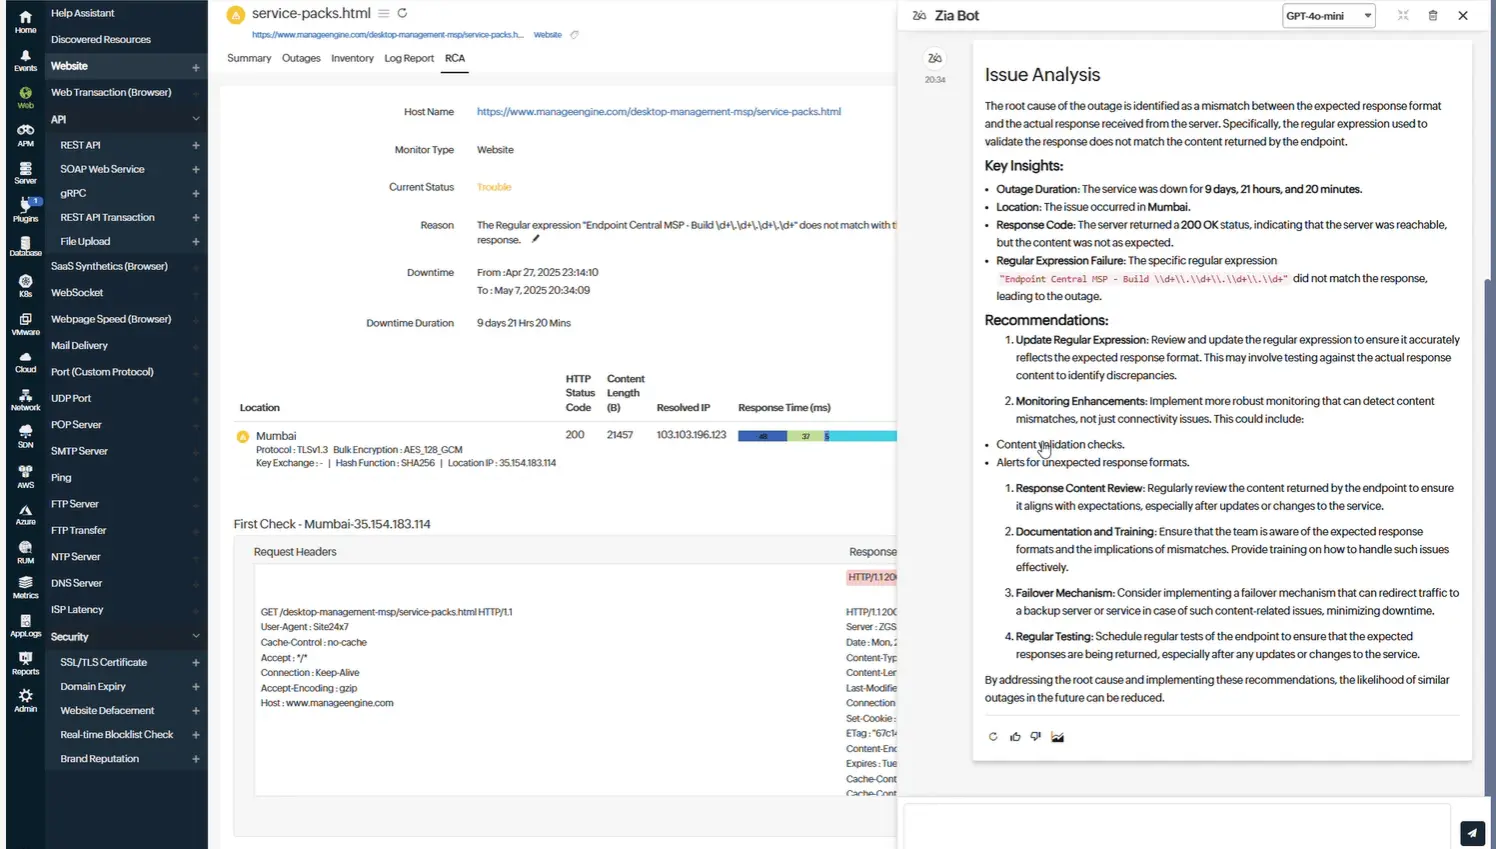The image size is (1496, 849).
Task: Switch to the Log Report tab
Action: [409, 58]
